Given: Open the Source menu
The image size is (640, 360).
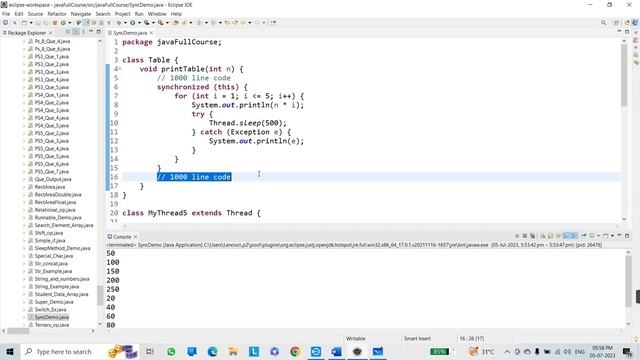Looking at the screenshot, I should point(35,14).
